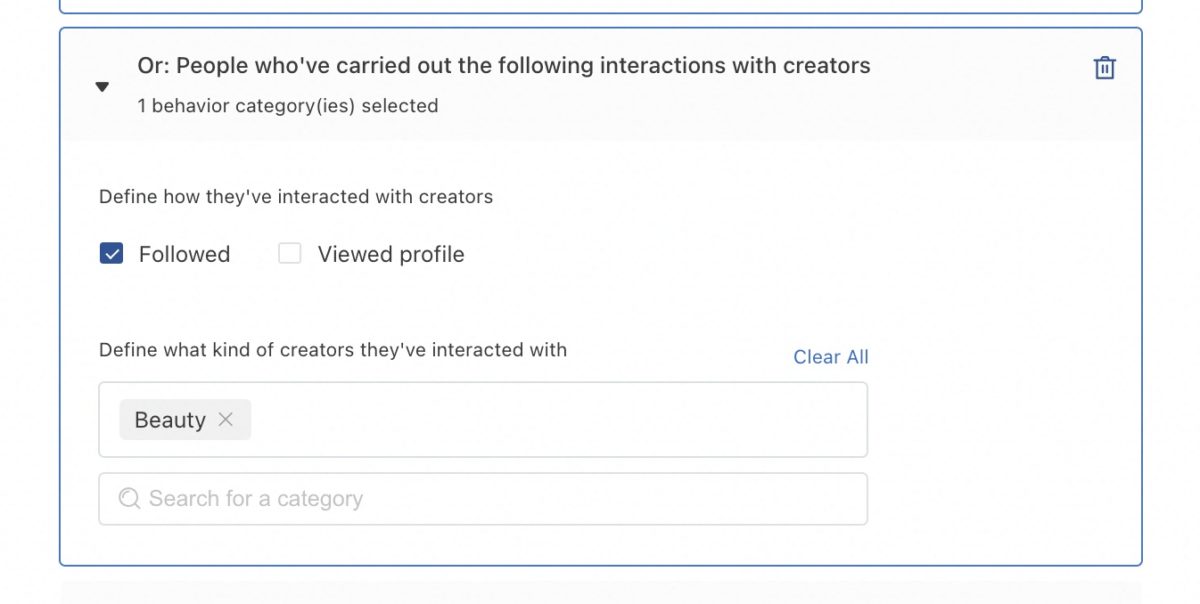Click the rule heading about interactions with creators
1200x604 pixels.
pyautogui.click(x=504, y=66)
